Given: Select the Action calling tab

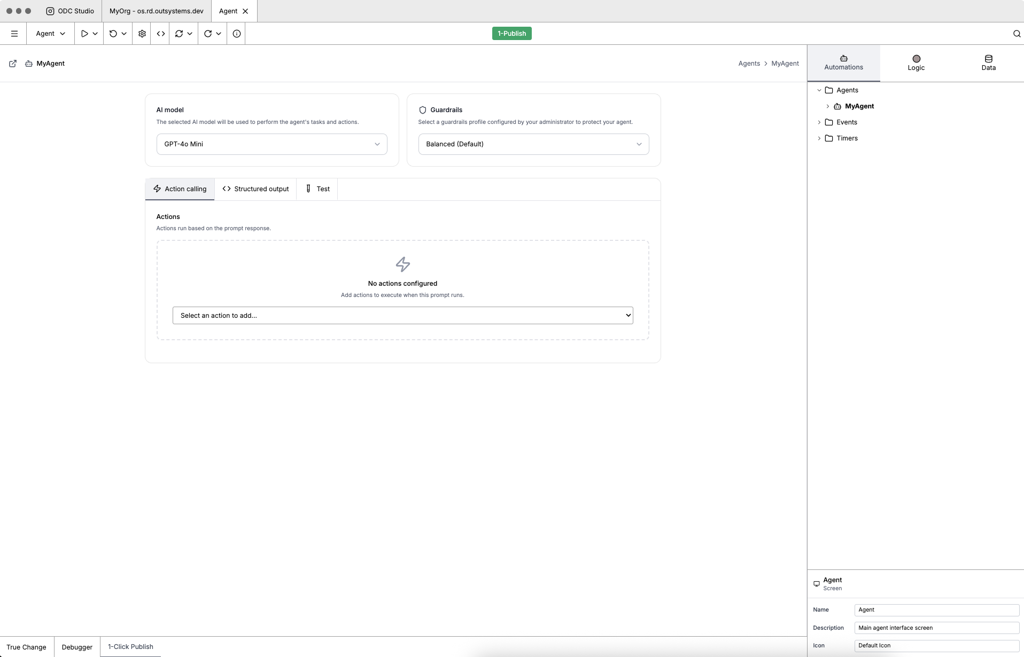Looking at the screenshot, I should pyautogui.click(x=180, y=189).
